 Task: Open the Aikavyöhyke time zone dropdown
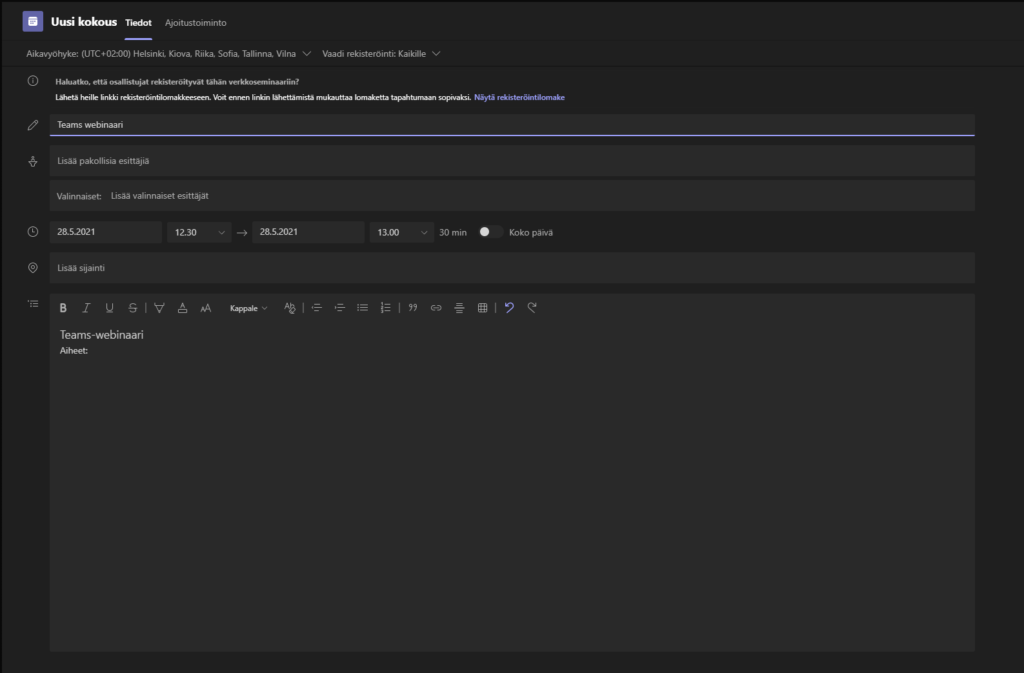point(168,54)
